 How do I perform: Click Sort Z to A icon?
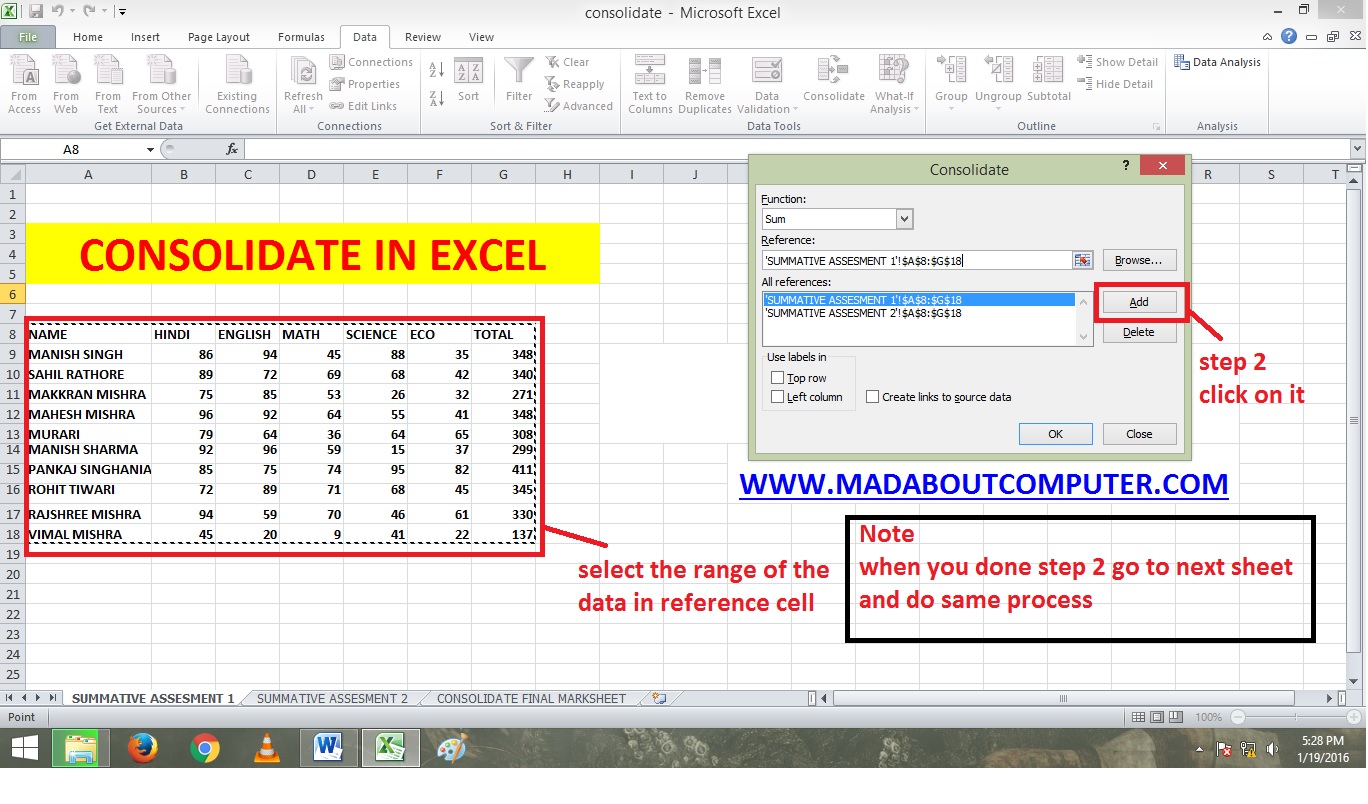[x=436, y=98]
